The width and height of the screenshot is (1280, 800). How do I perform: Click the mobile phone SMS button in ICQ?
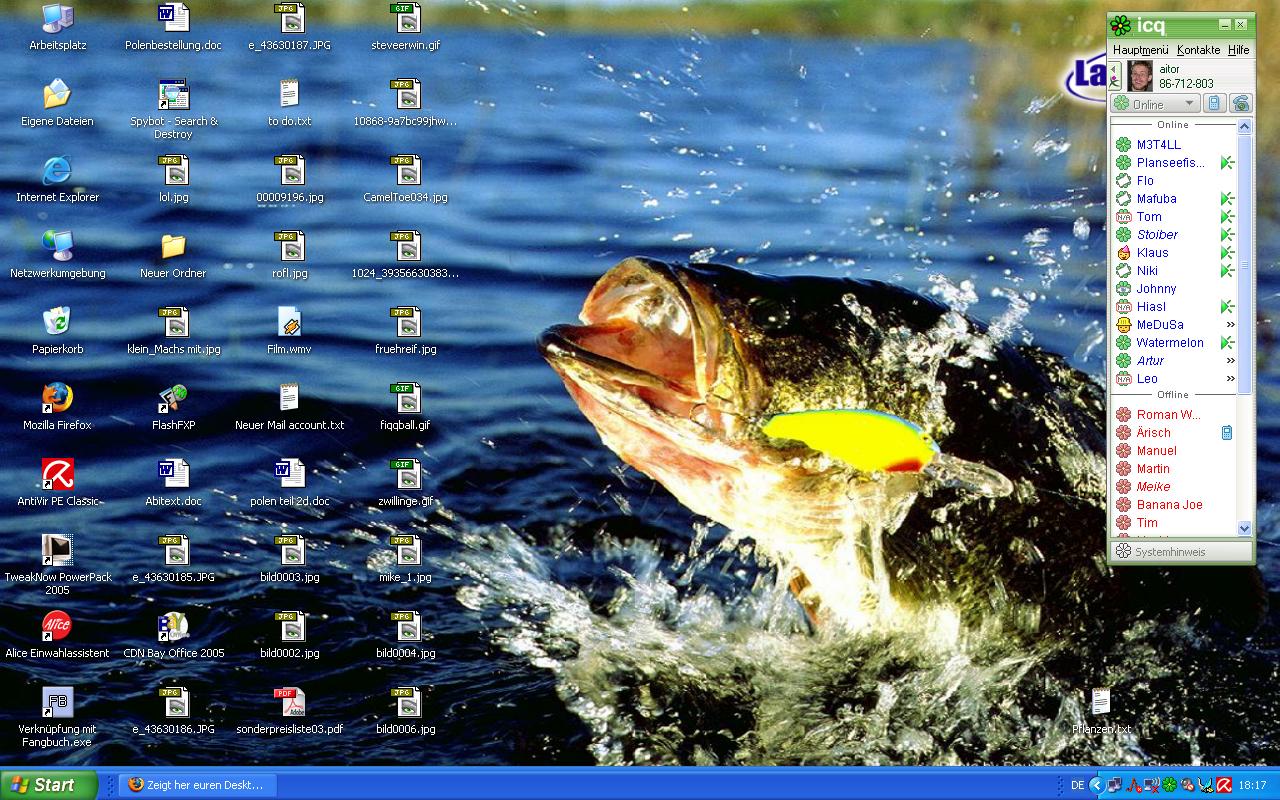(x=1213, y=104)
